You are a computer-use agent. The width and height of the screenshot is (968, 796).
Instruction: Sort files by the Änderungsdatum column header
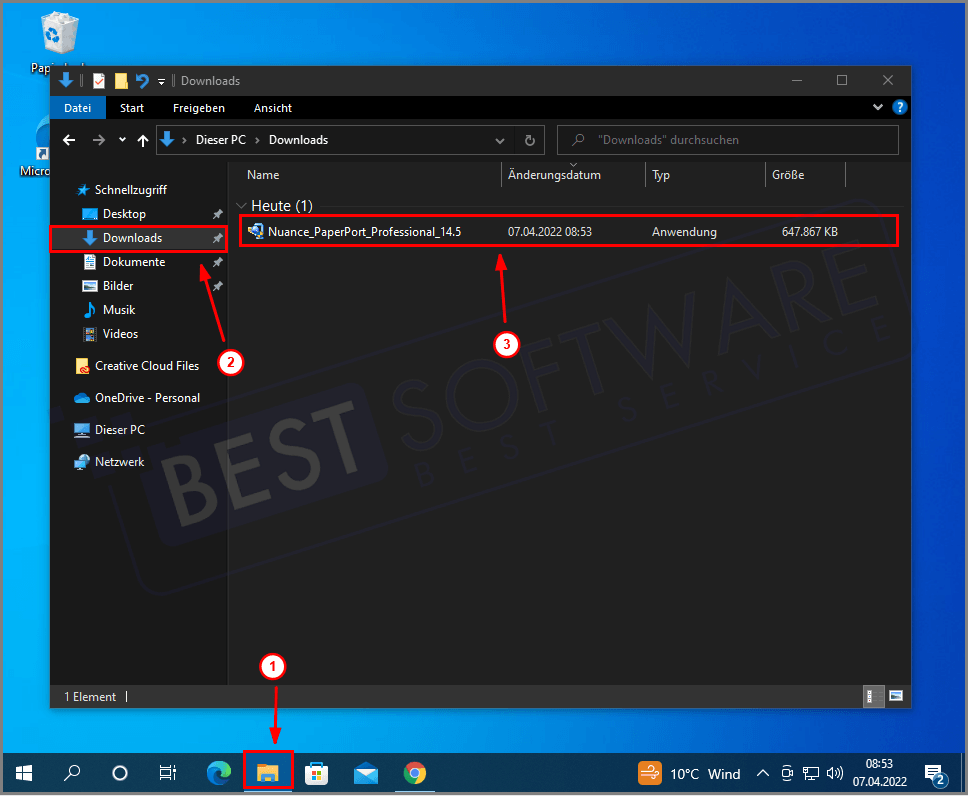(x=554, y=175)
